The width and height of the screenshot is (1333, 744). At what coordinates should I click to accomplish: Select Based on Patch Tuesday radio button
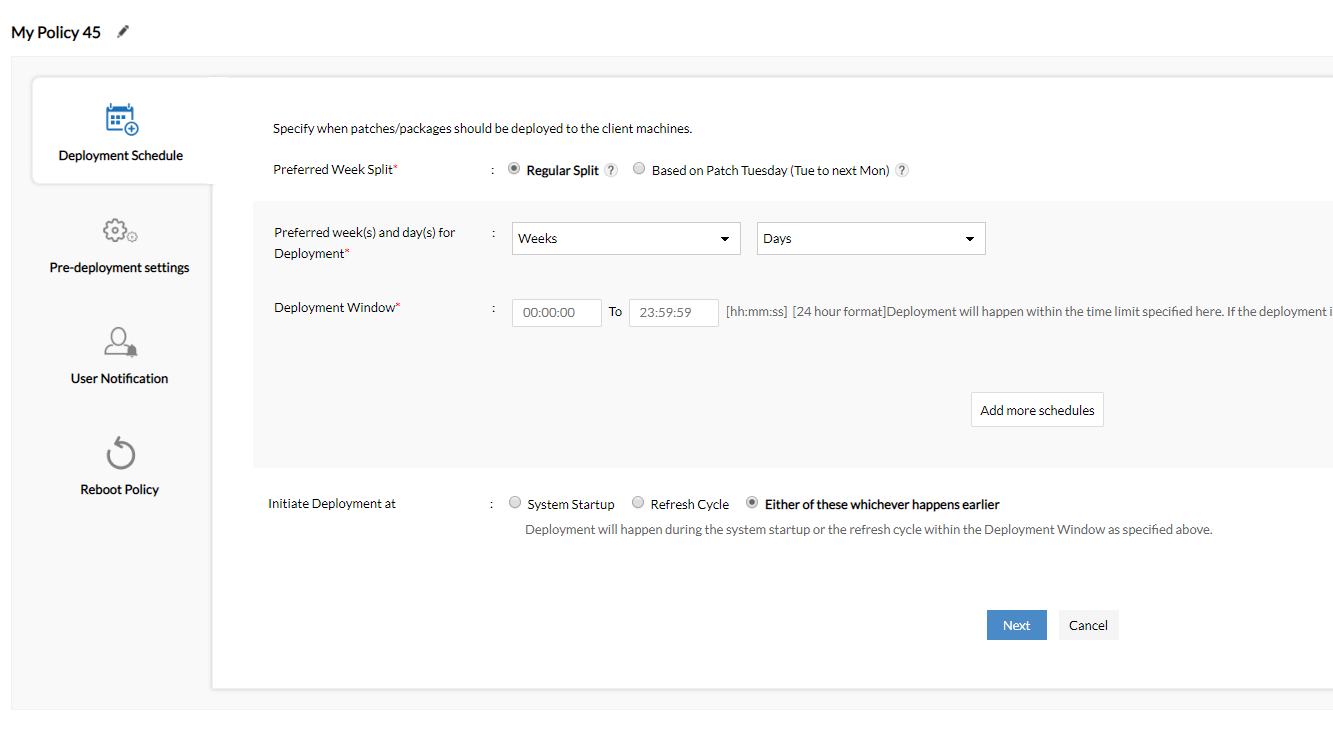coord(639,169)
